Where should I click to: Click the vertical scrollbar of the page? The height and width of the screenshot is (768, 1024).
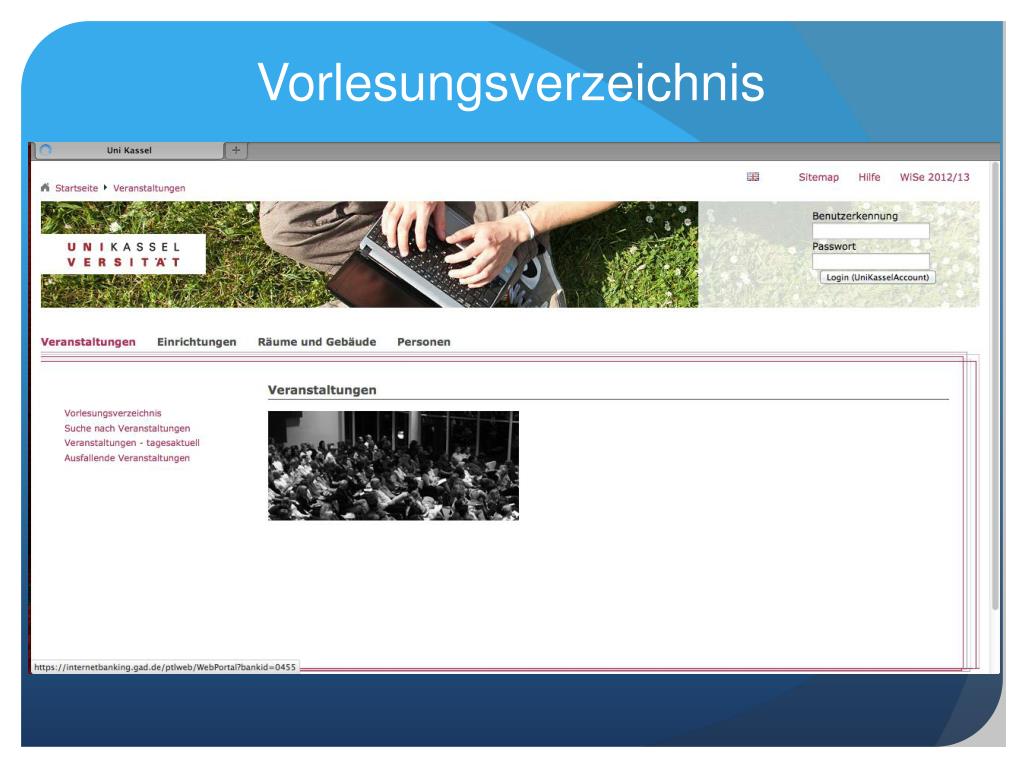tap(995, 385)
